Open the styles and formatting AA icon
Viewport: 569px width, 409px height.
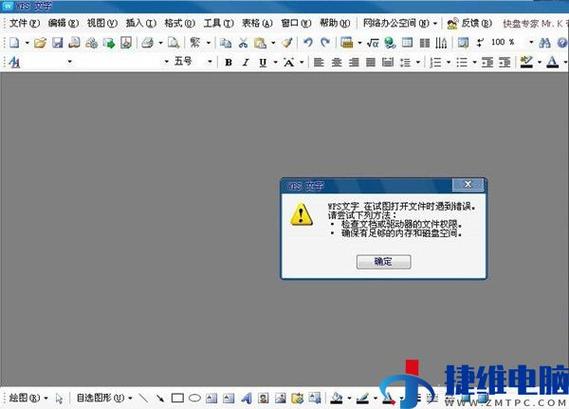14,62
